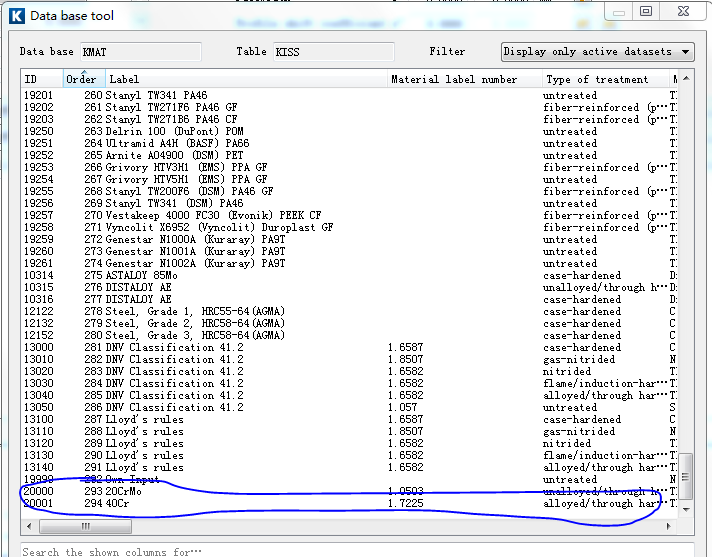Select Lloyd's rules row ID 13130
This screenshot has height=557, width=712.
[x=350, y=455]
